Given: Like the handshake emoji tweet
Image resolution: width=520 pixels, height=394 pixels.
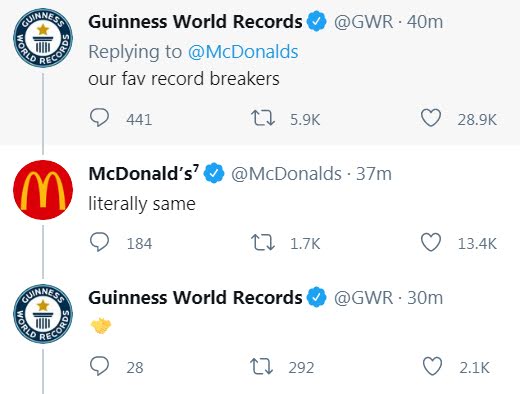Looking at the screenshot, I should (x=432, y=366).
